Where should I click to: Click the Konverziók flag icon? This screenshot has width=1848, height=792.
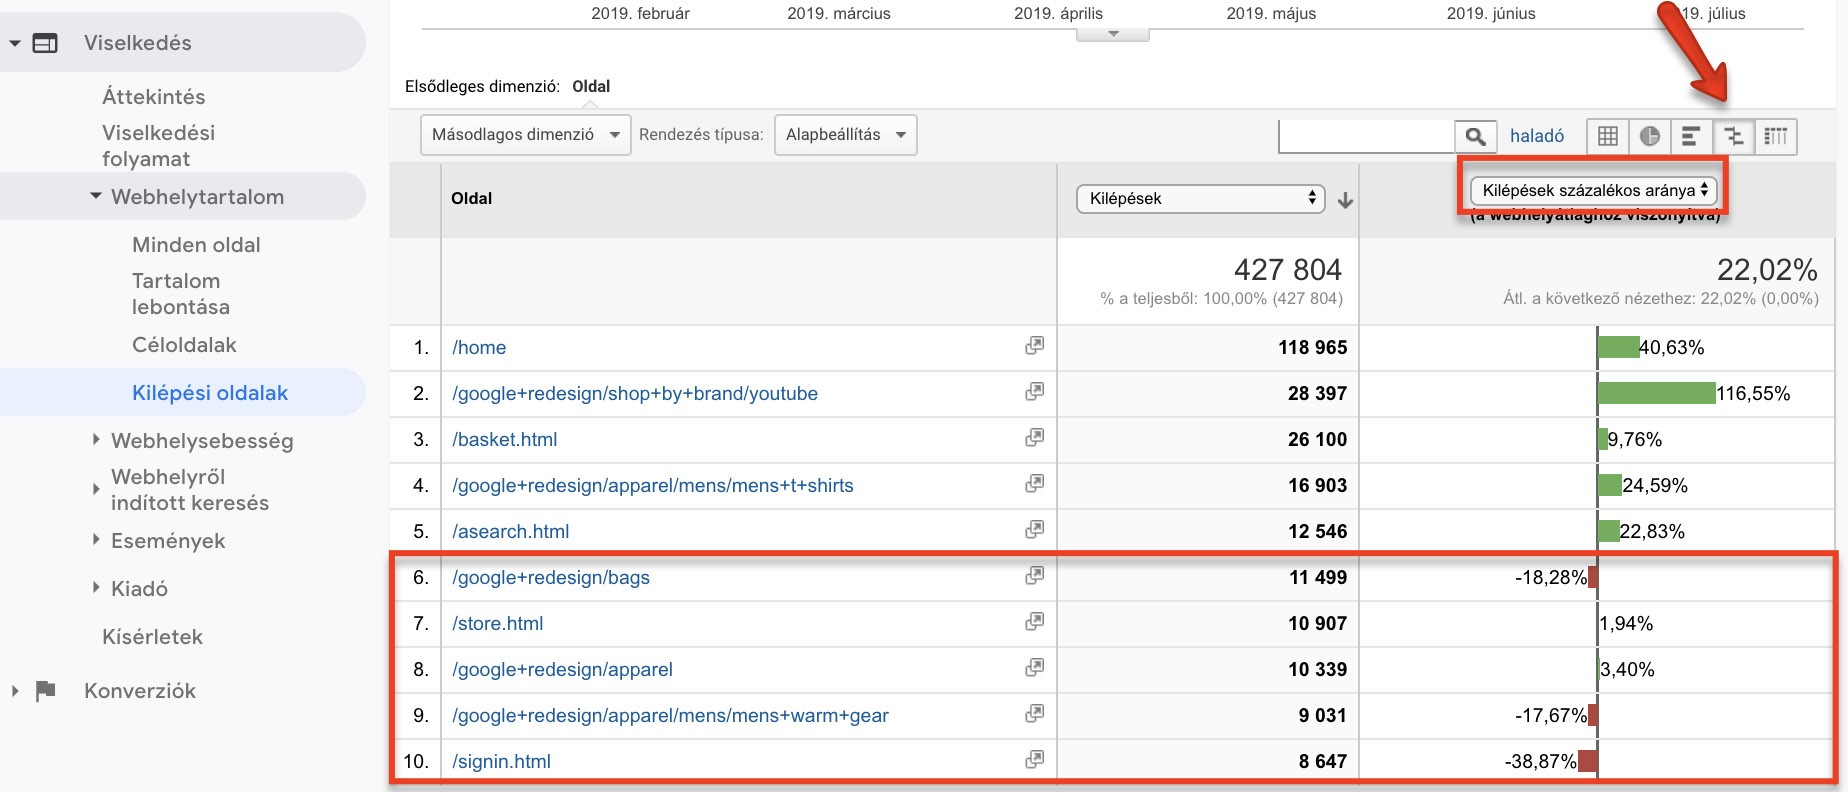[x=45, y=691]
